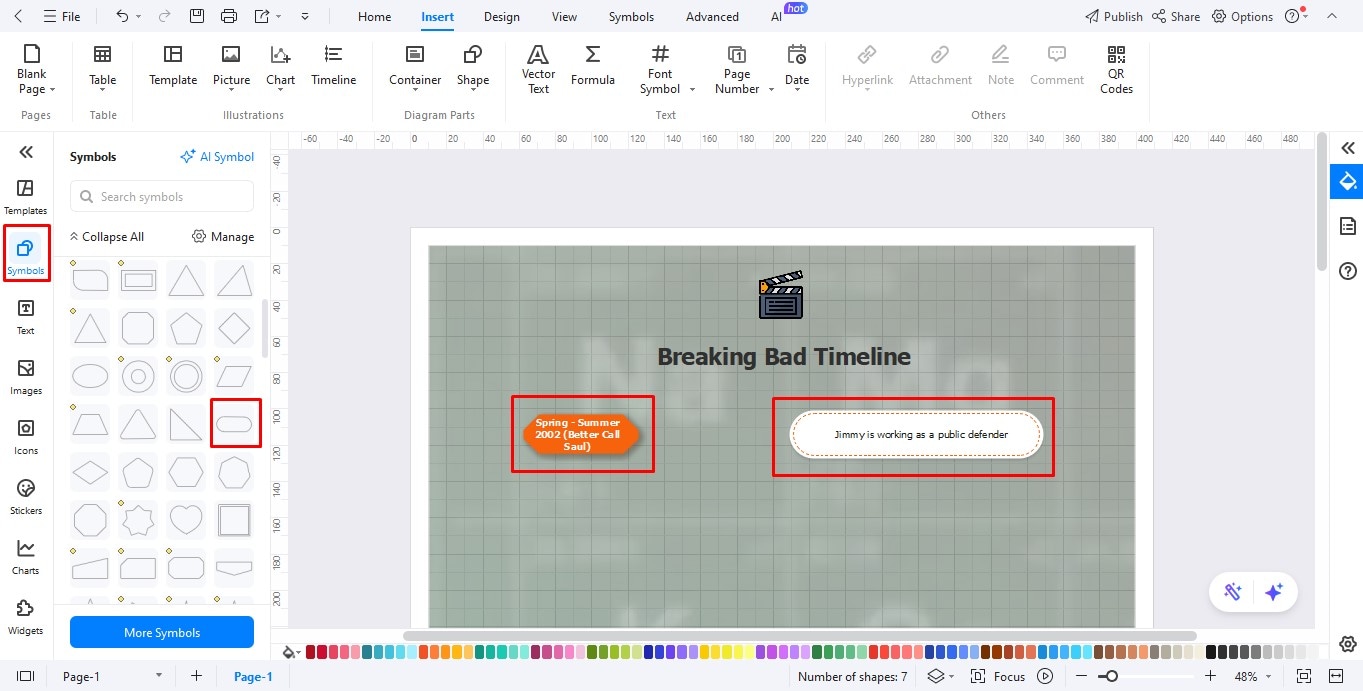Open the Templates sidebar panel
Screen dimensions: 1363x691
coord(26,197)
